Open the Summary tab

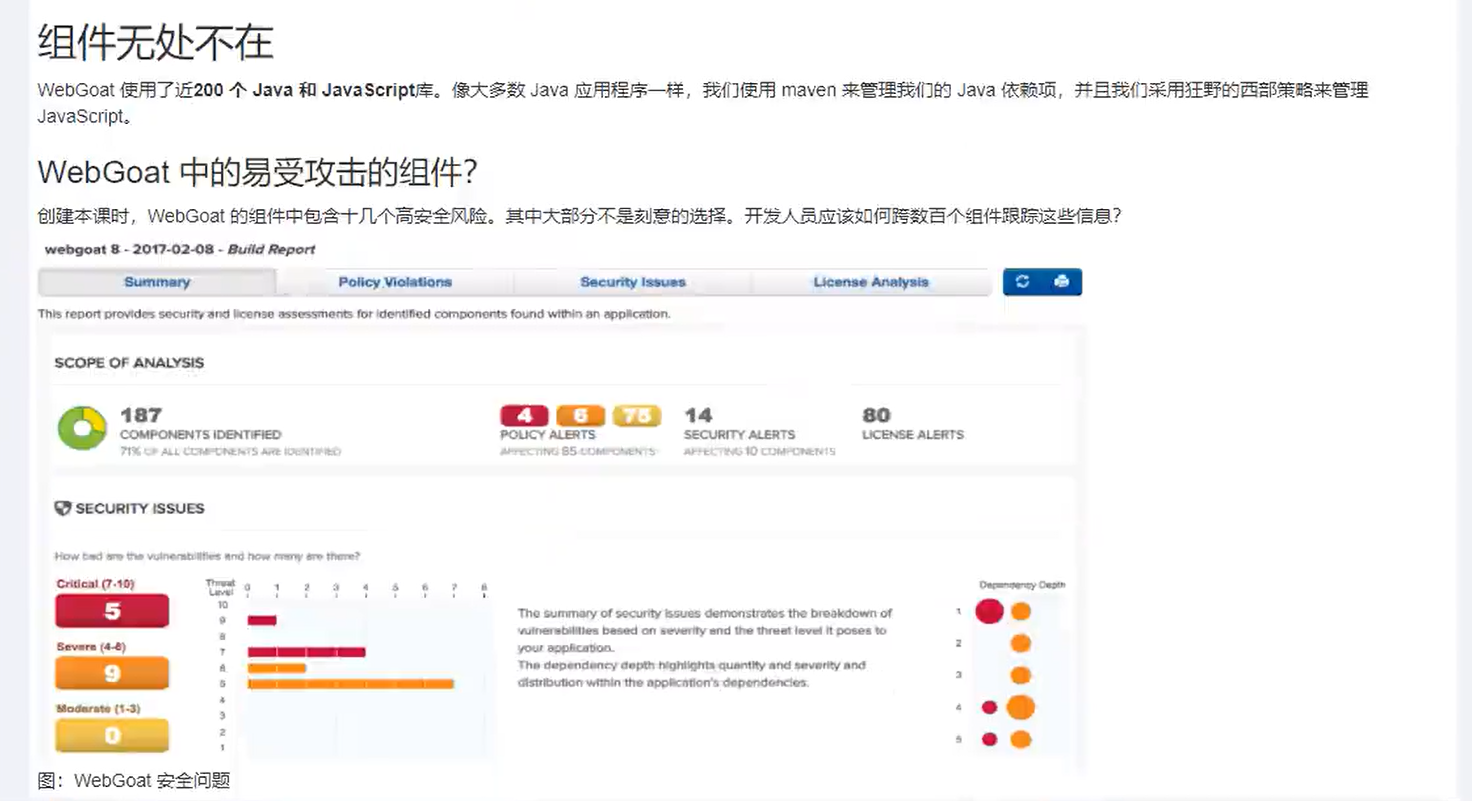157,282
